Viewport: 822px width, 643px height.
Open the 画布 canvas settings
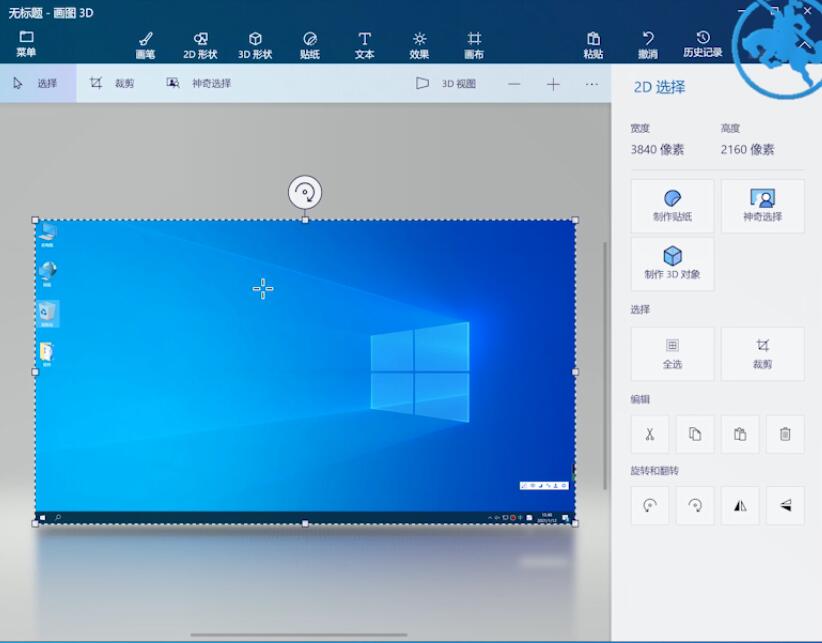474,44
